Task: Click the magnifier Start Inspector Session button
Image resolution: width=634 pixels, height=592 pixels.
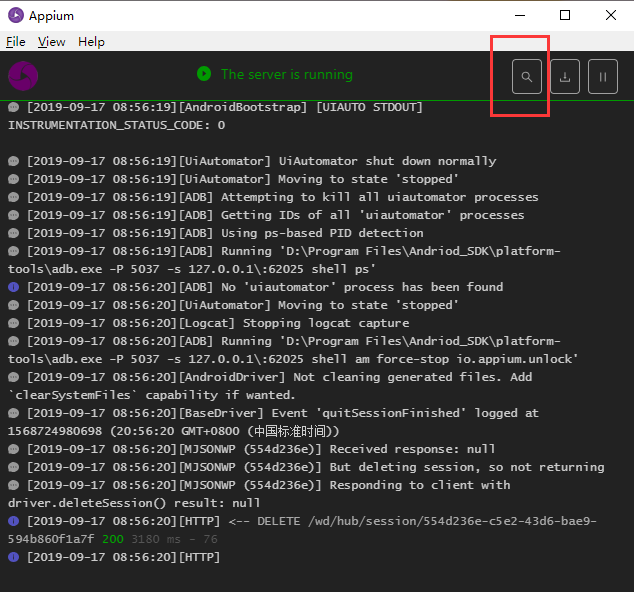Action: 526,76
